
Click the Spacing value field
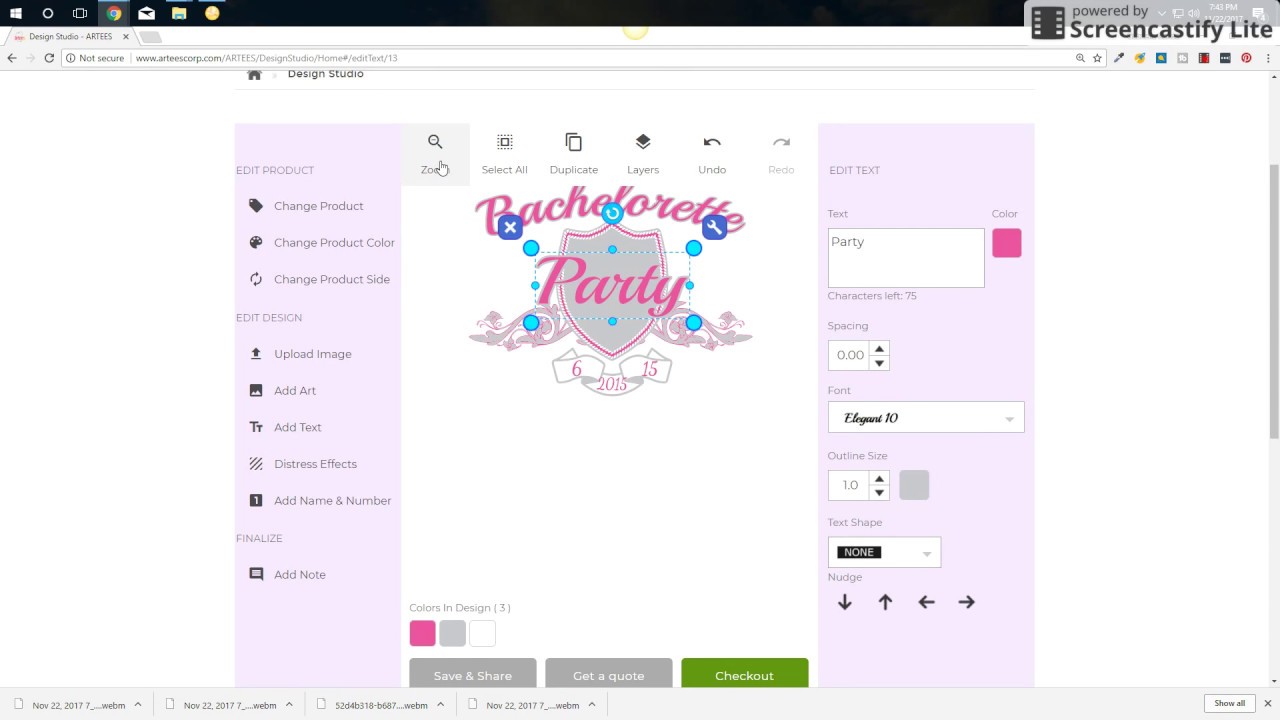tap(850, 355)
